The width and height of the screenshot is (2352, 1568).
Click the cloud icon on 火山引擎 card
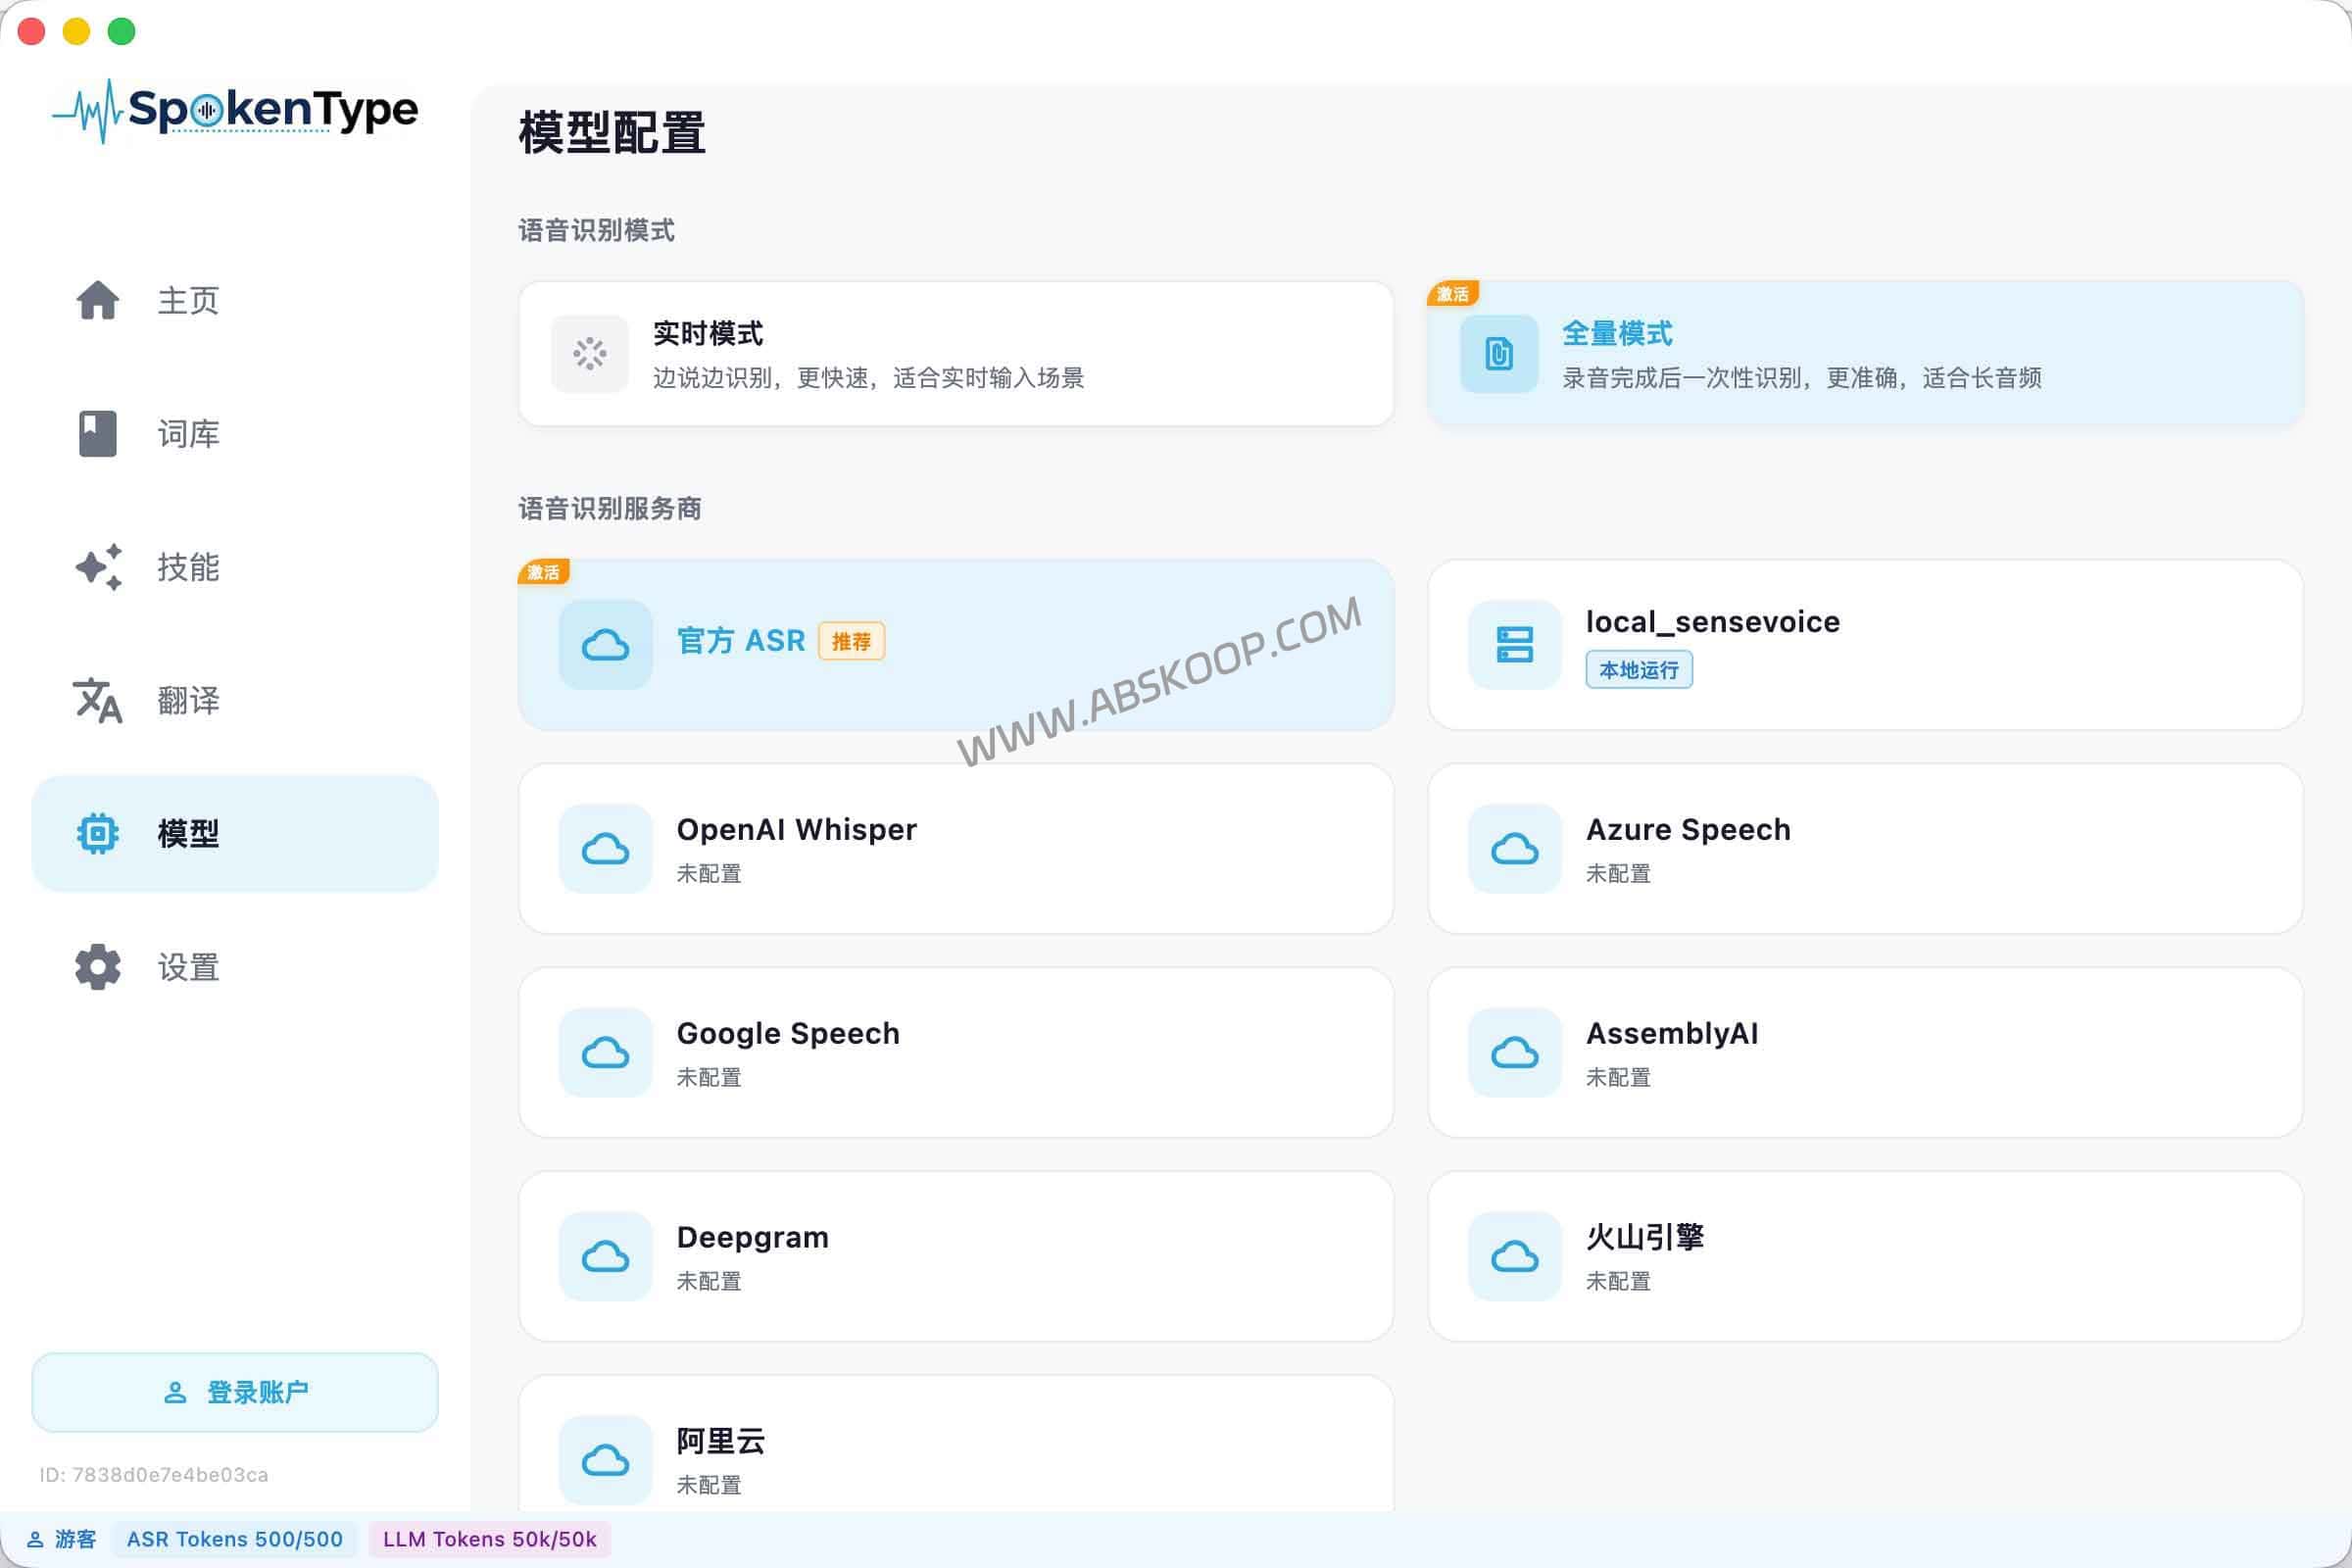coord(1512,1257)
